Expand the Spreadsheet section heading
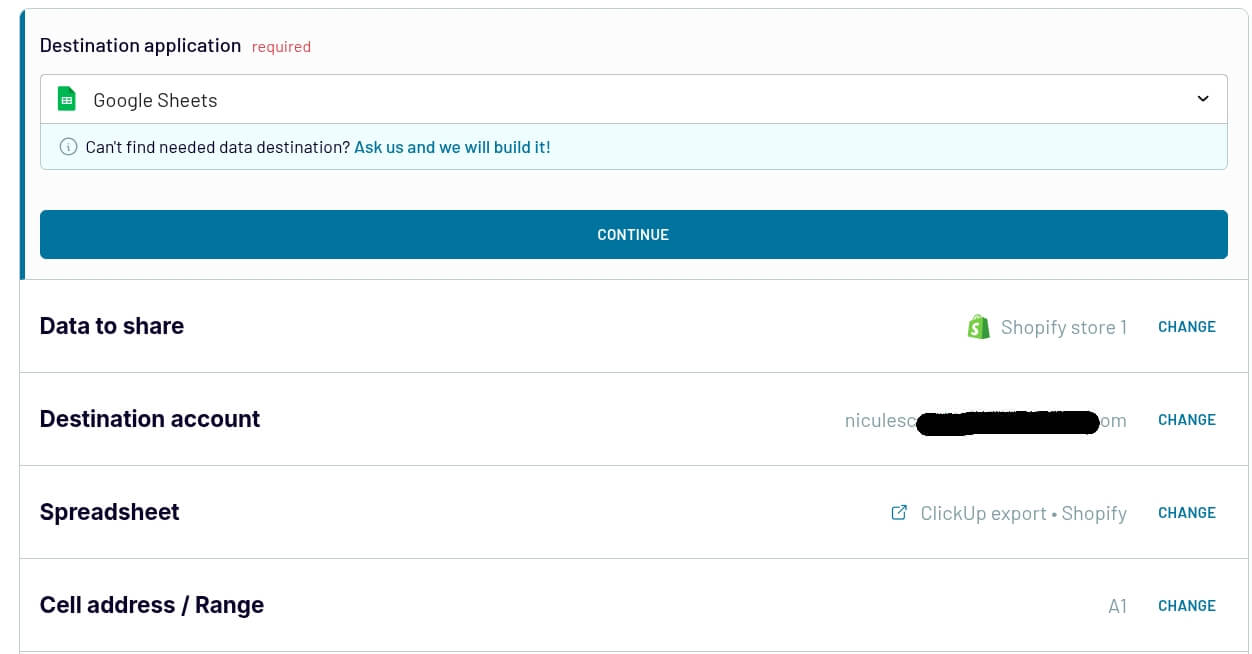The image size is (1252, 654). 110,512
